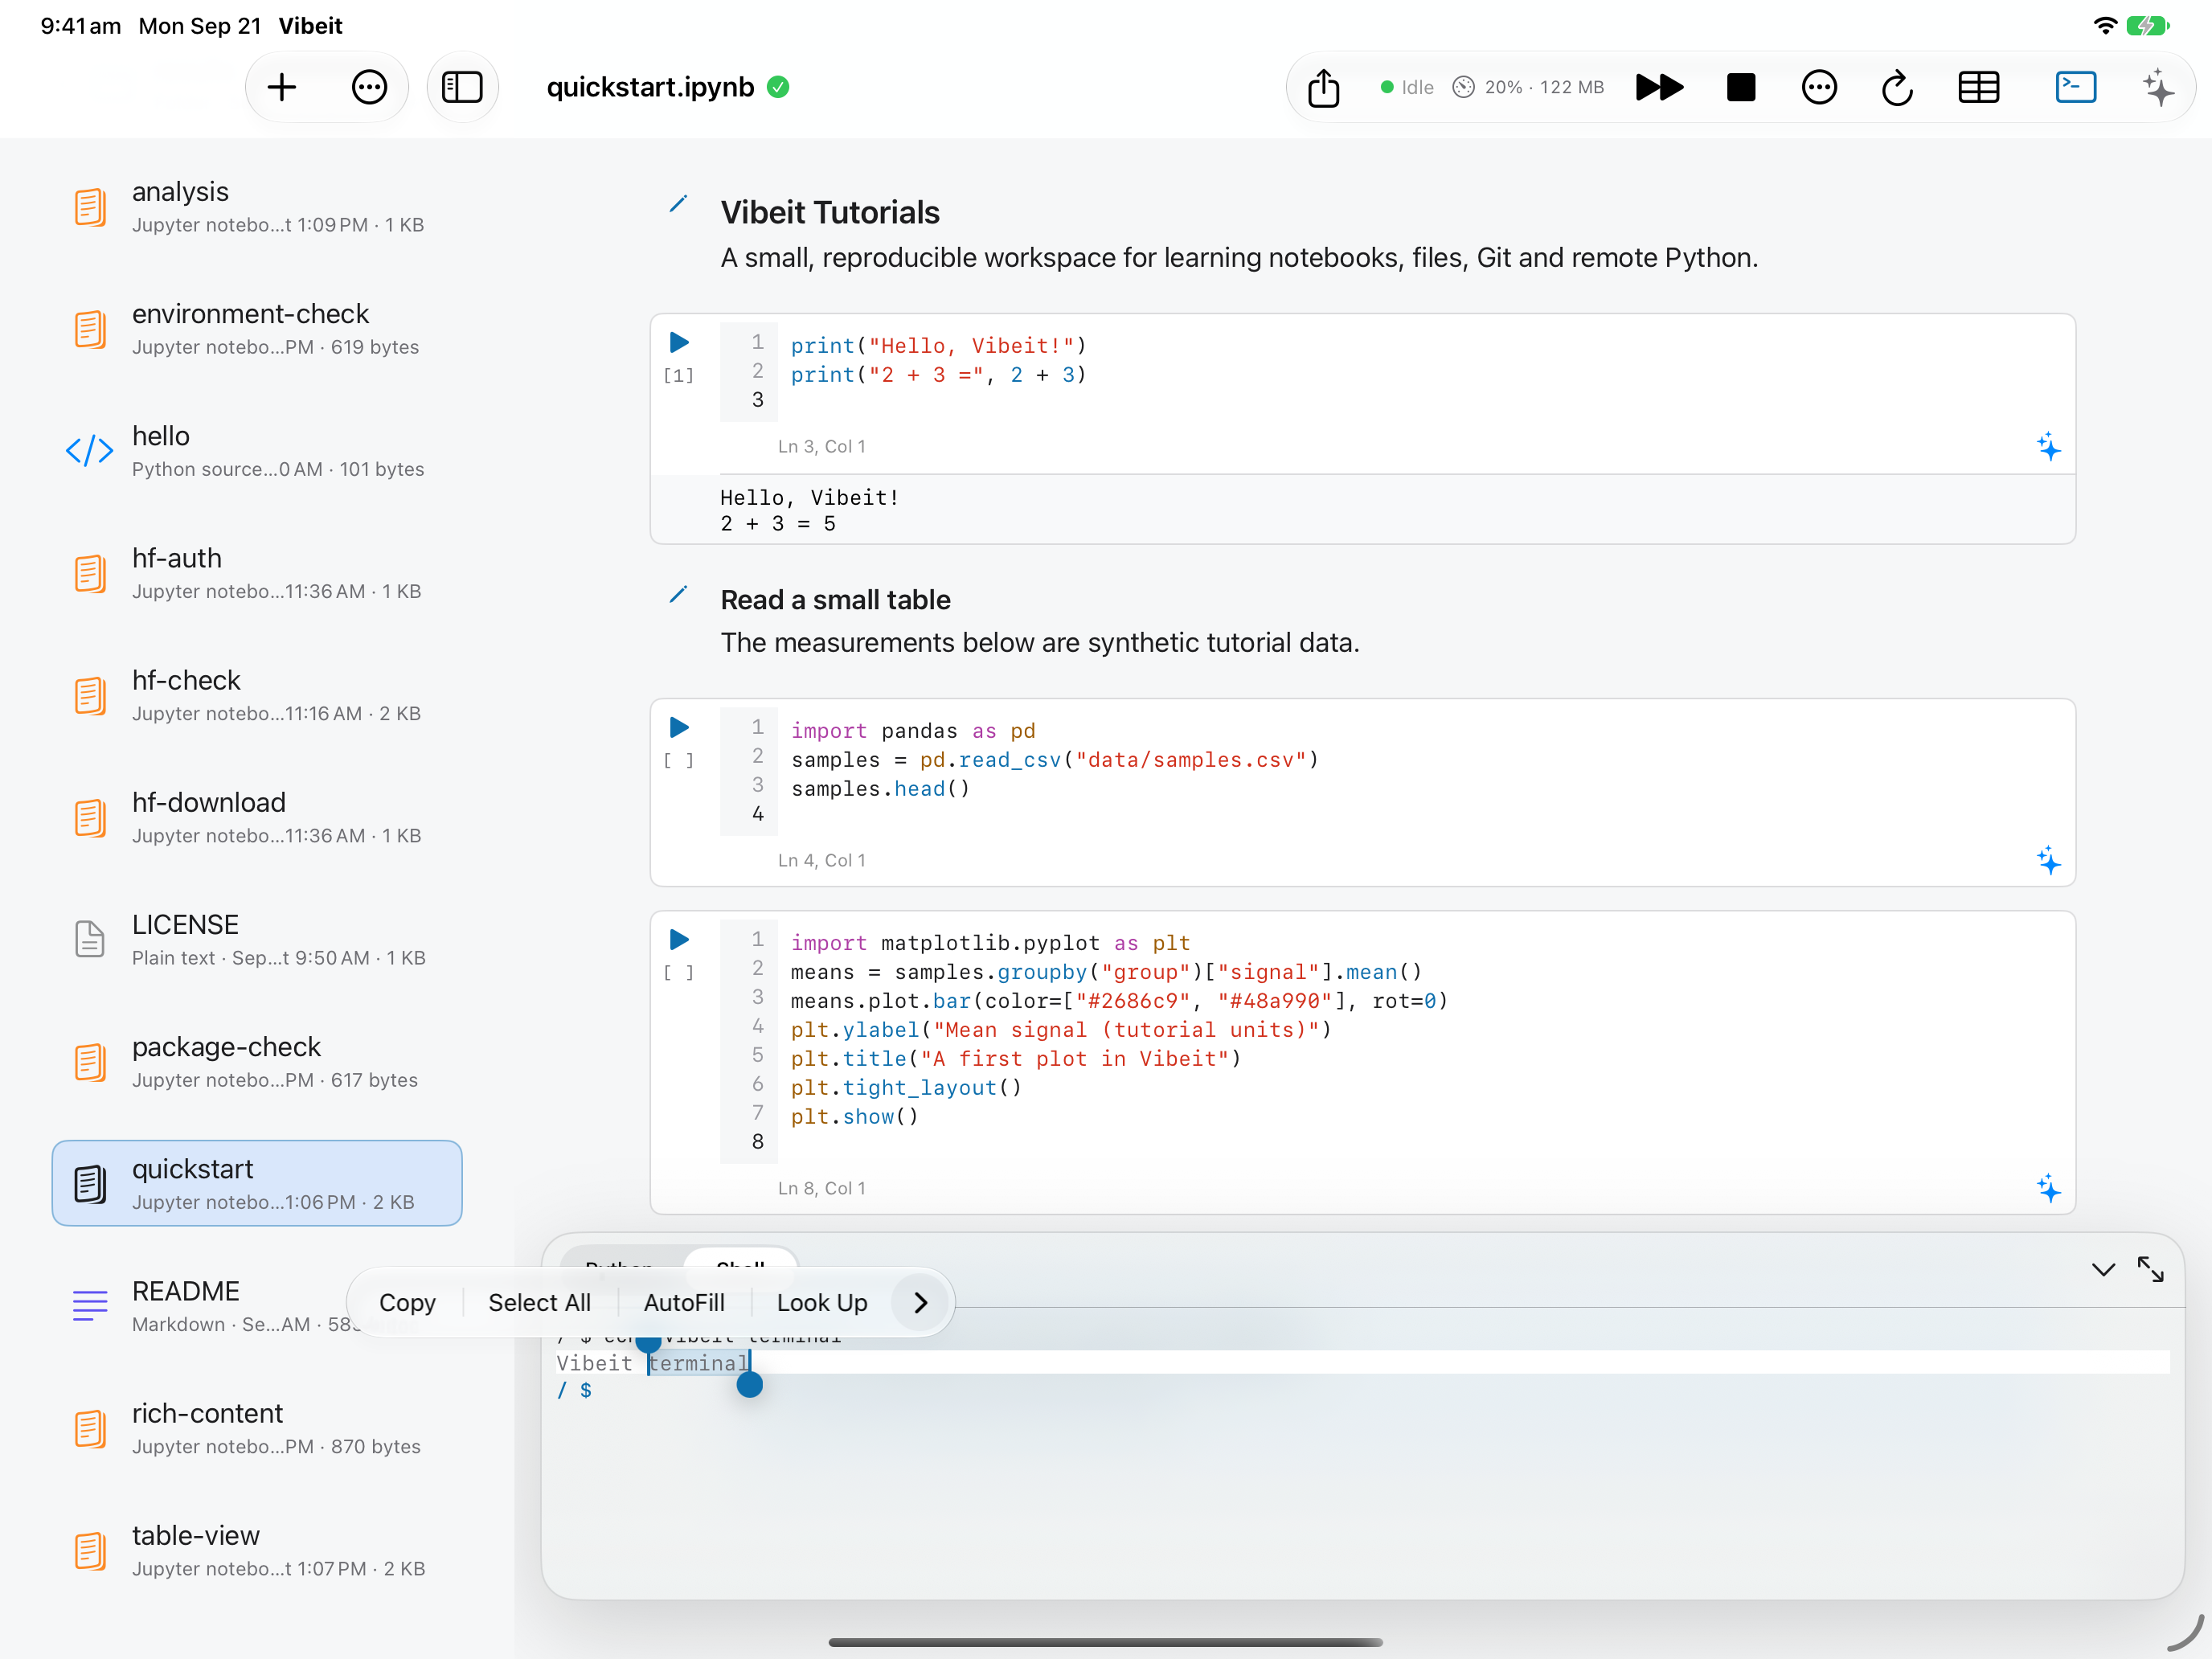
Task: Click the 'Ln 3, Col 1' cursor position
Action: (x=822, y=446)
